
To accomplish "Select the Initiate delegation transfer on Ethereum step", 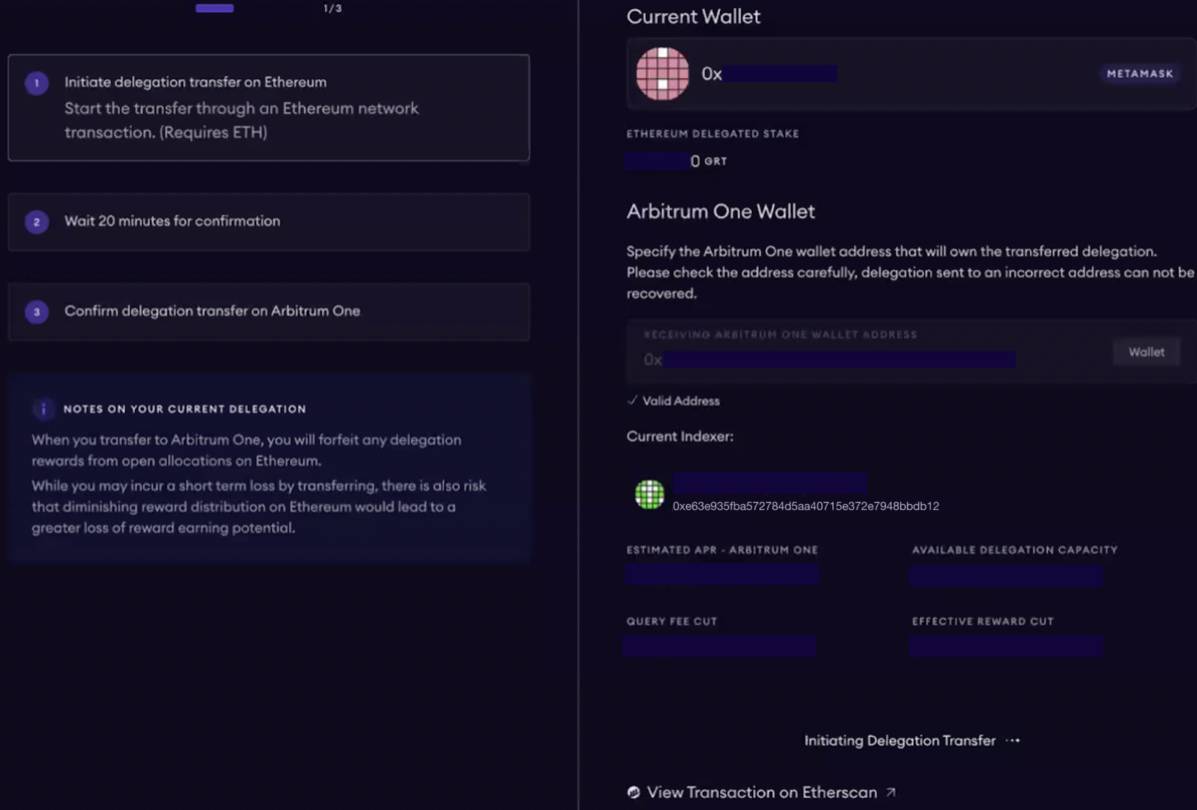I will pos(268,108).
